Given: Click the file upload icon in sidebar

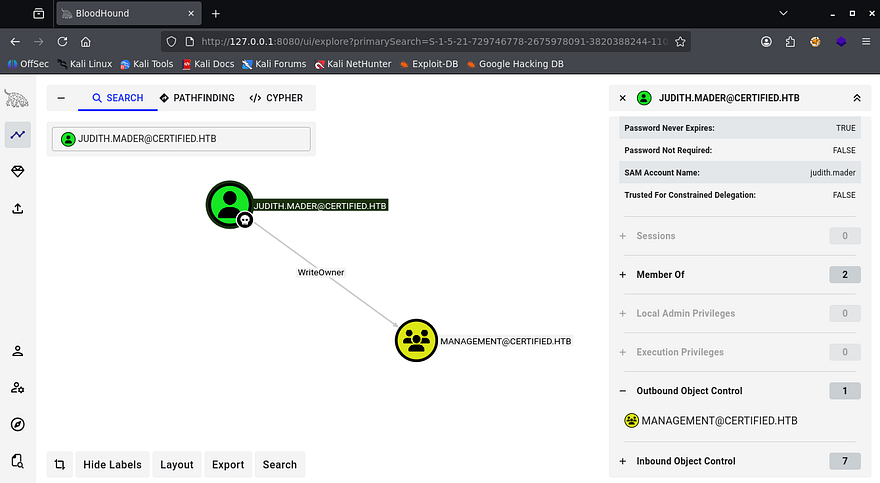Looking at the screenshot, I should click(17, 209).
